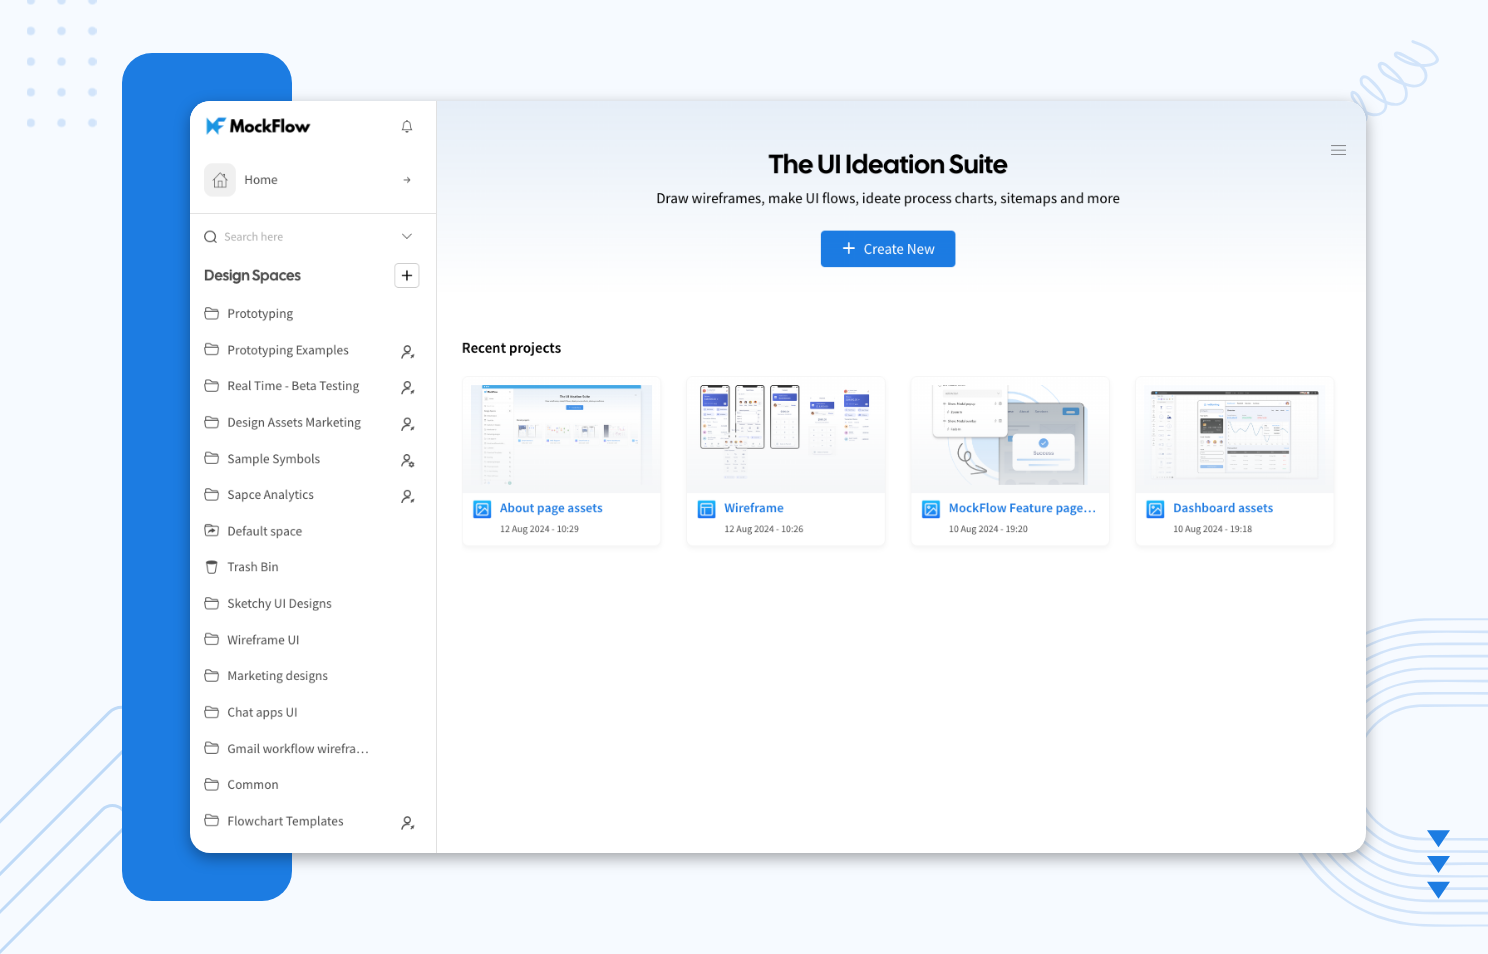The height and width of the screenshot is (954, 1488).
Task: Open Chat apps UI space
Action: point(262,712)
